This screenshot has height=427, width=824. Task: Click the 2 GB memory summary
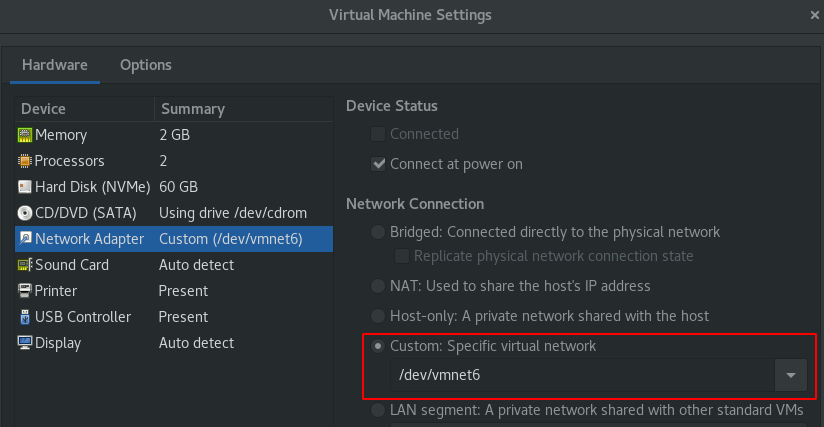point(174,135)
